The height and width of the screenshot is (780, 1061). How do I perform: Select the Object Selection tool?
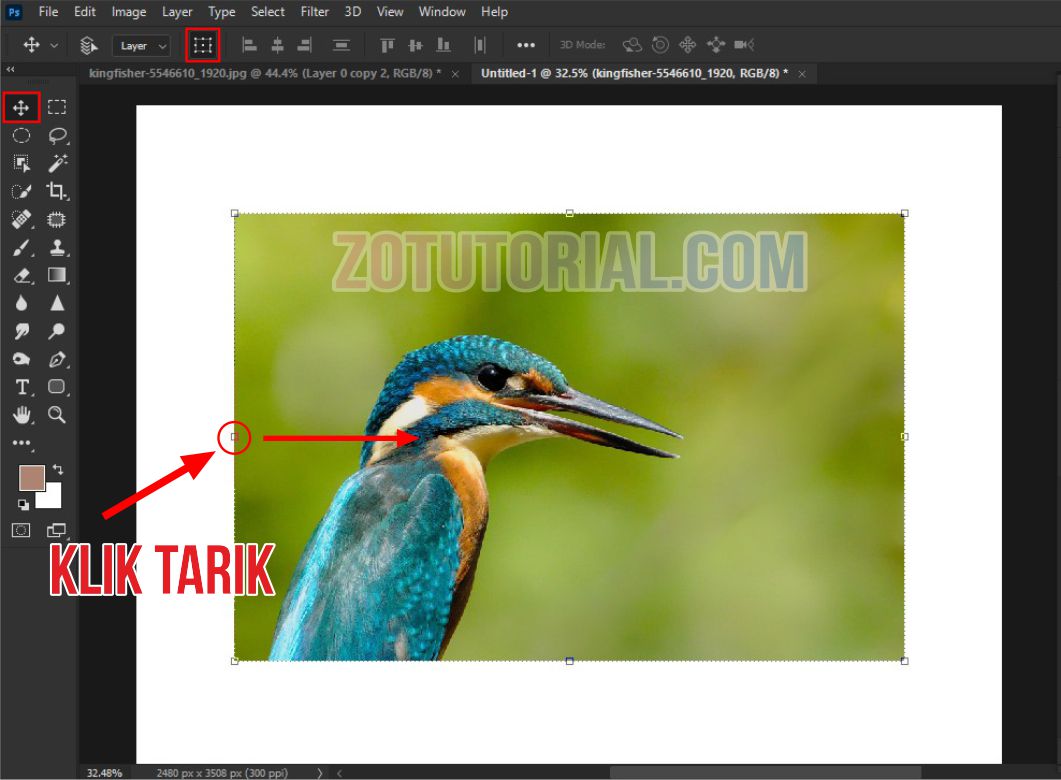click(21, 163)
